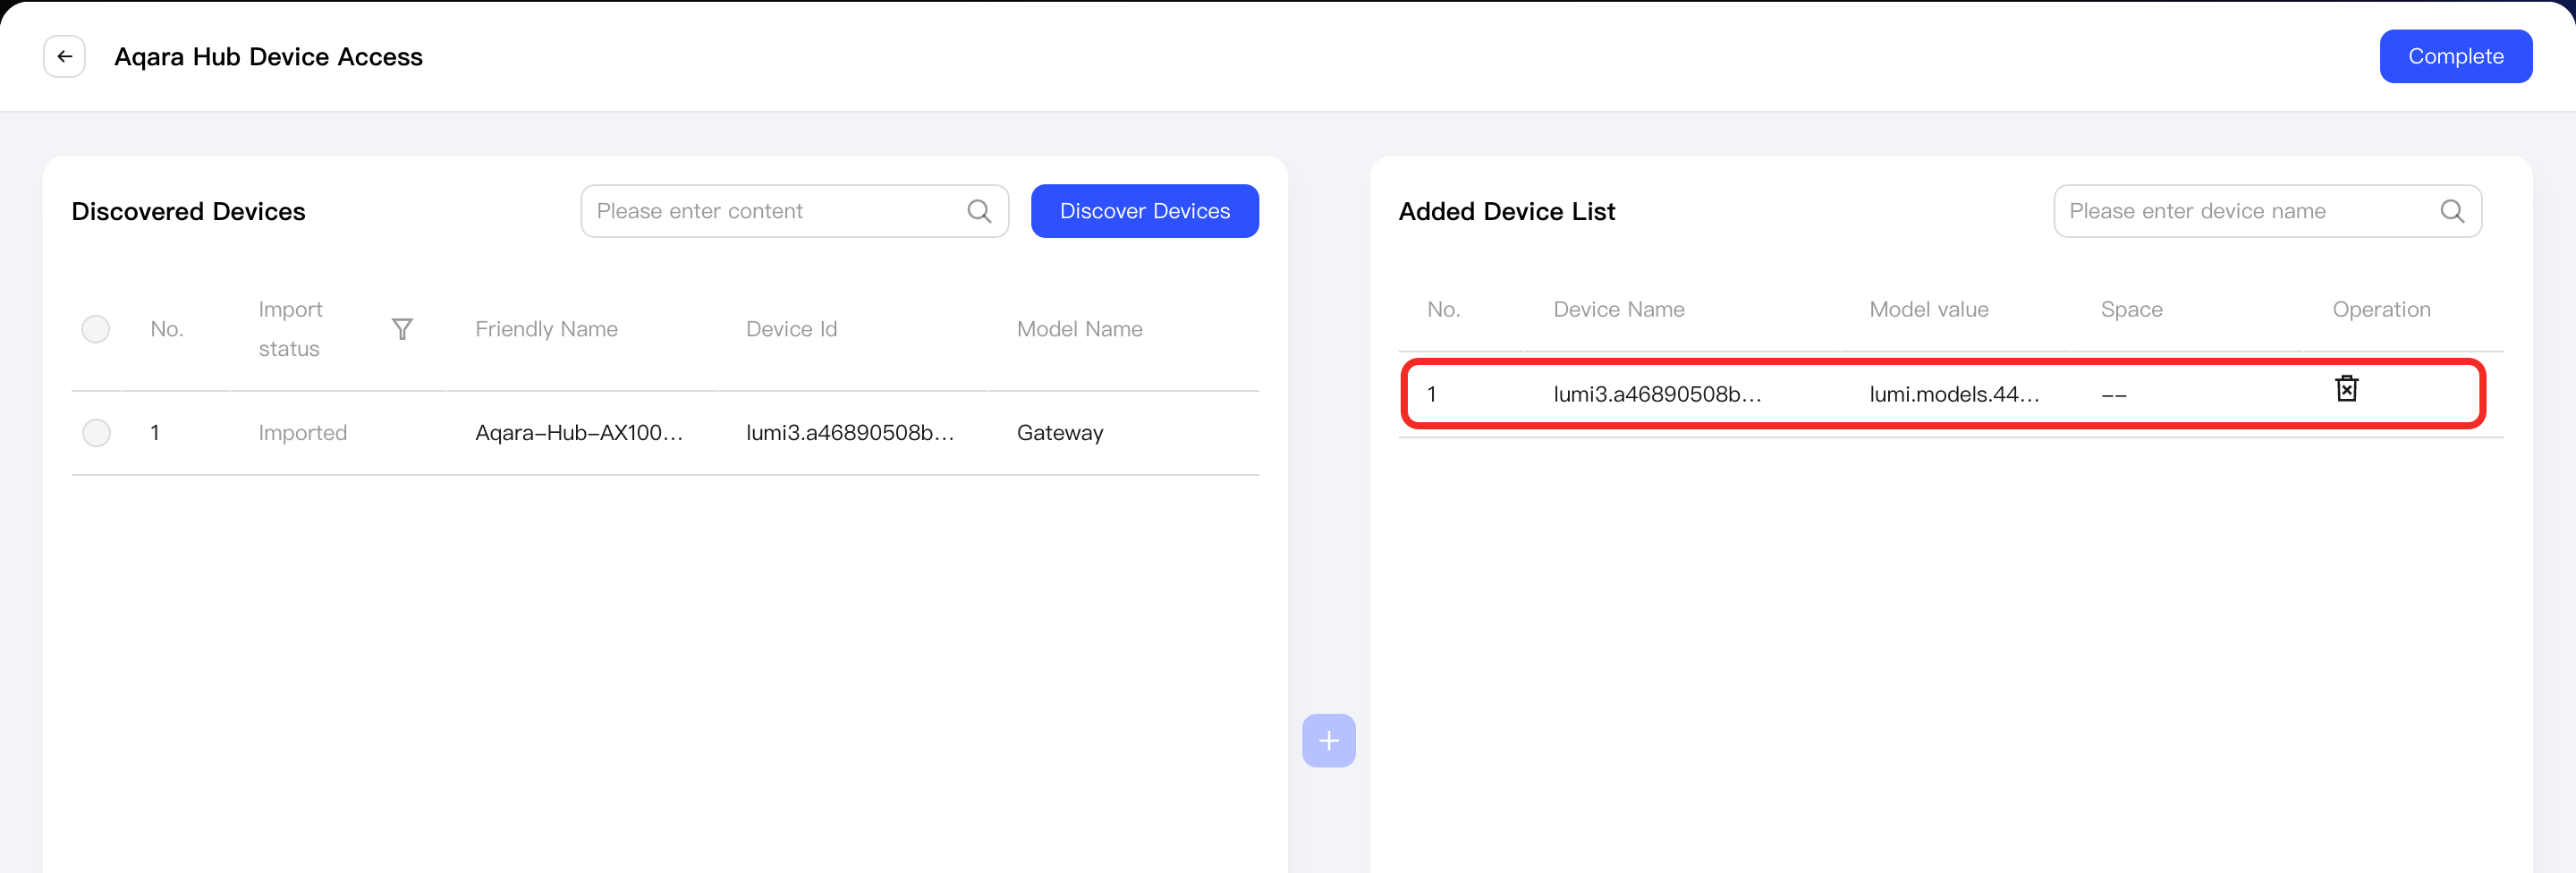This screenshot has width=2576, height=873.
Task: Click the Complete button
Action: (x=2455, y=57)
